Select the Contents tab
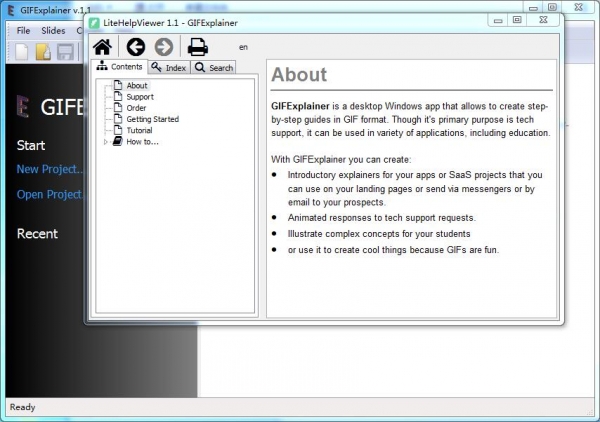This screenshot has height=422, width=600. pyautogui.click(x=120, y=67)
